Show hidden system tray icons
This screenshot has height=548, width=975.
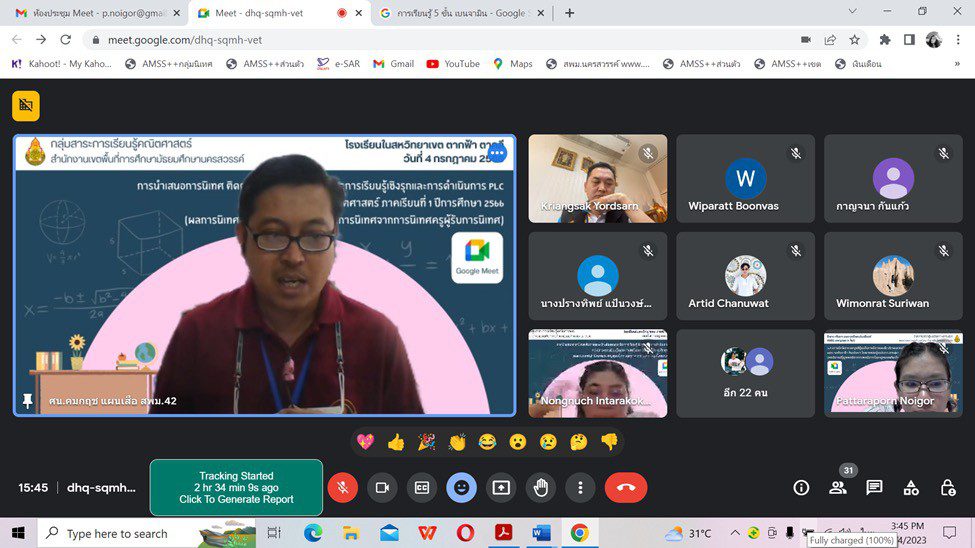tap(734, 533)
